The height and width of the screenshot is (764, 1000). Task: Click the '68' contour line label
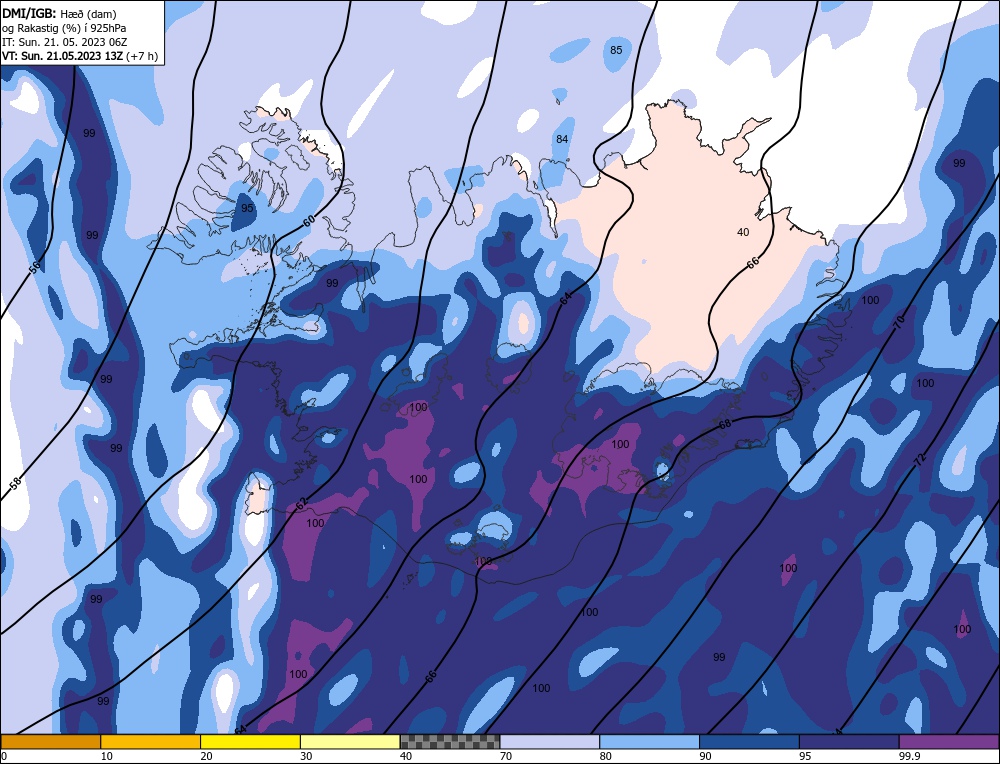tap(724, 423)
